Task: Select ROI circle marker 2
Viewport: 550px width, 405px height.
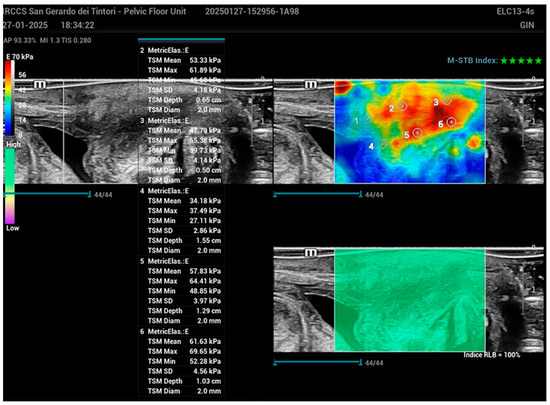Action: click(402, 105)
